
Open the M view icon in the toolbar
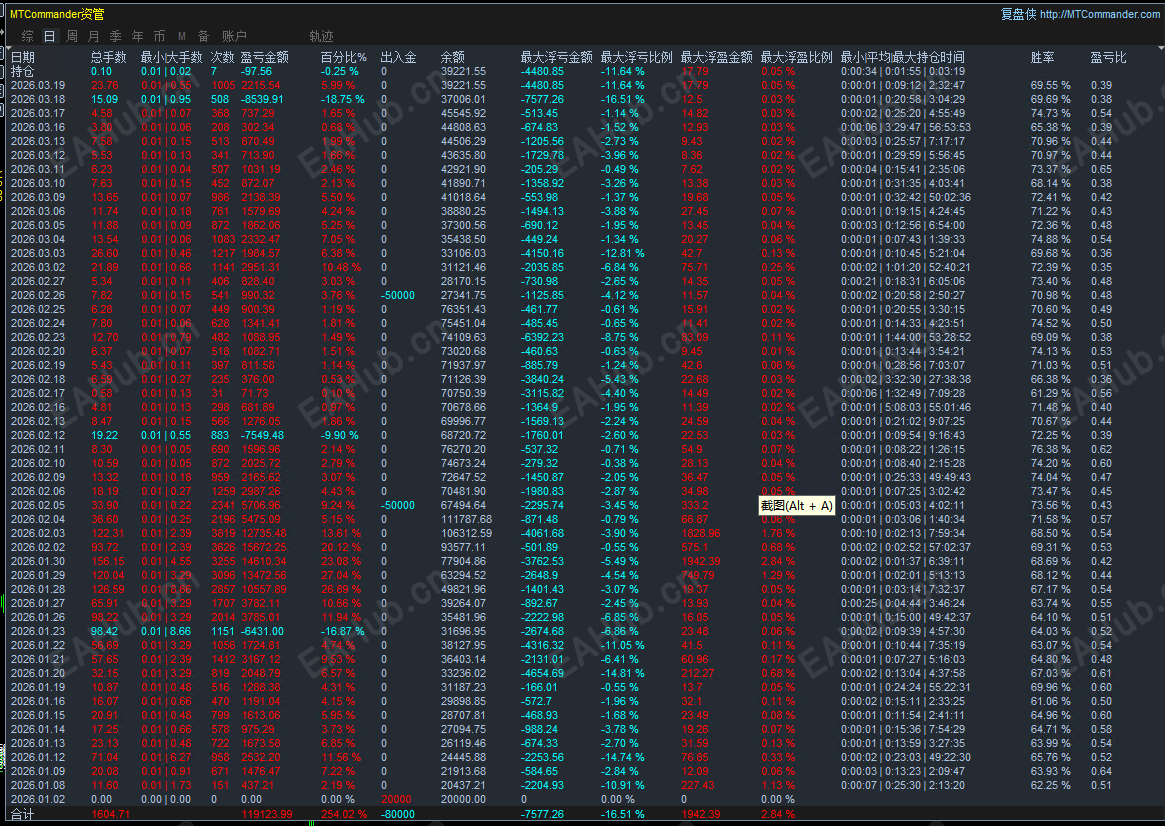(x=181, y=36)
